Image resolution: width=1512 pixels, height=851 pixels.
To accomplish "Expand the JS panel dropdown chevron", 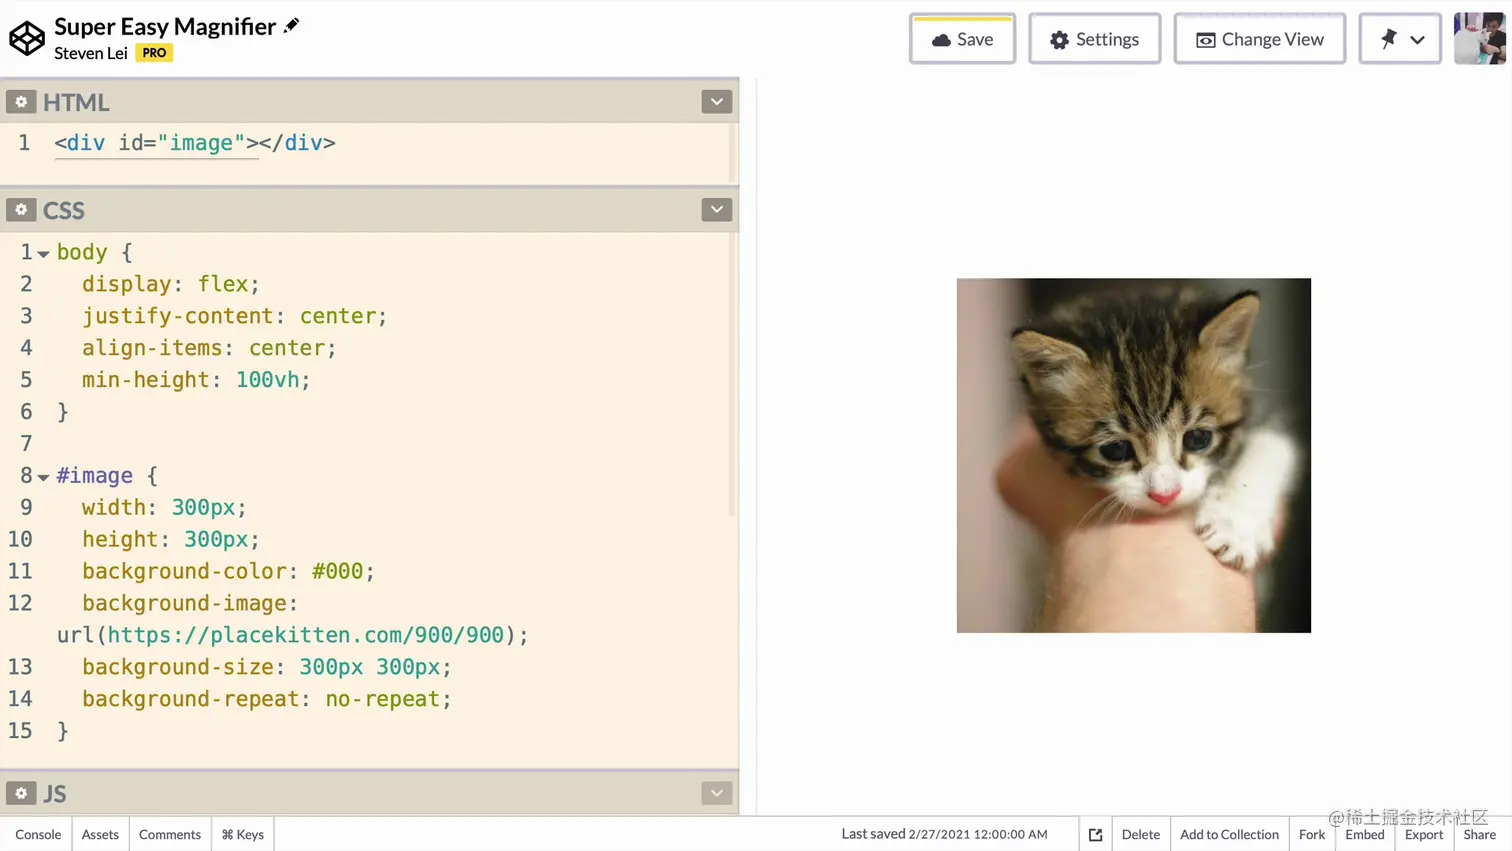I will [716, 793].
